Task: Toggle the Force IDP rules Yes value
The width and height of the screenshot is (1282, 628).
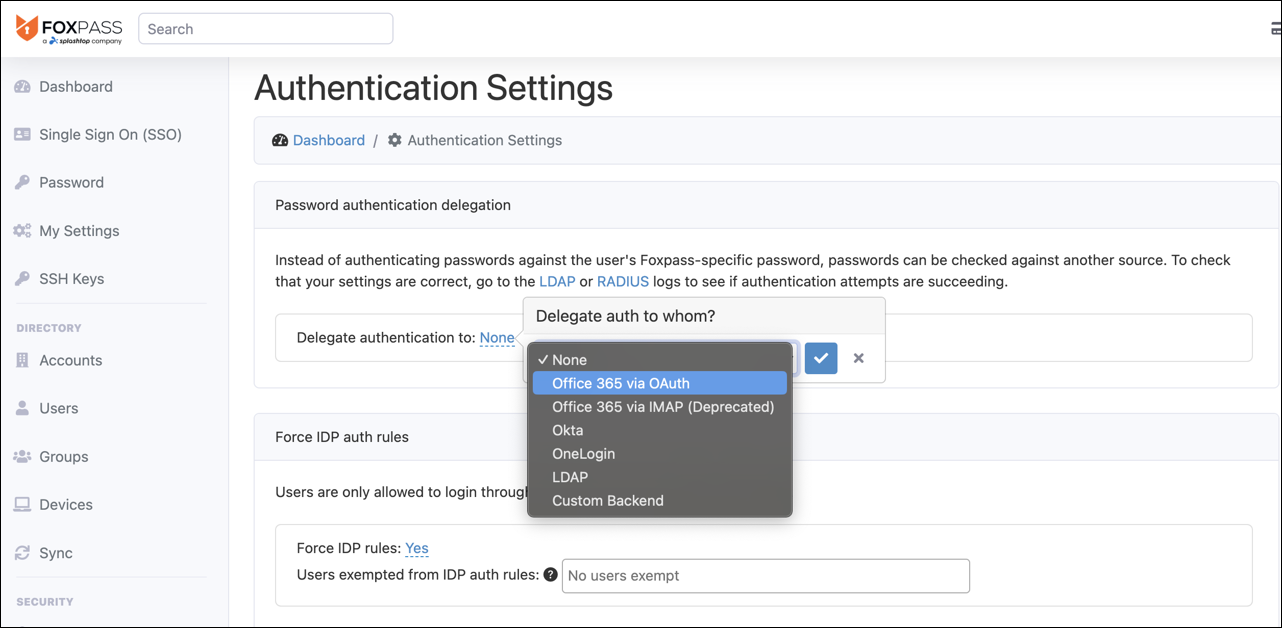Action: pyautogui.click(x=417, y=548)
